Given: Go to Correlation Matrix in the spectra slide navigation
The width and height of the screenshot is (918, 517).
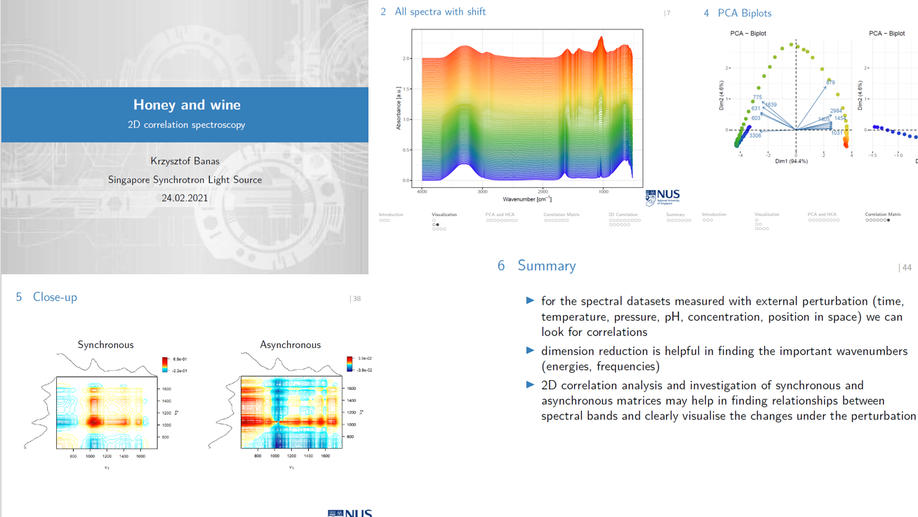Looking at the screenshot, I should (x=561, y=214).
